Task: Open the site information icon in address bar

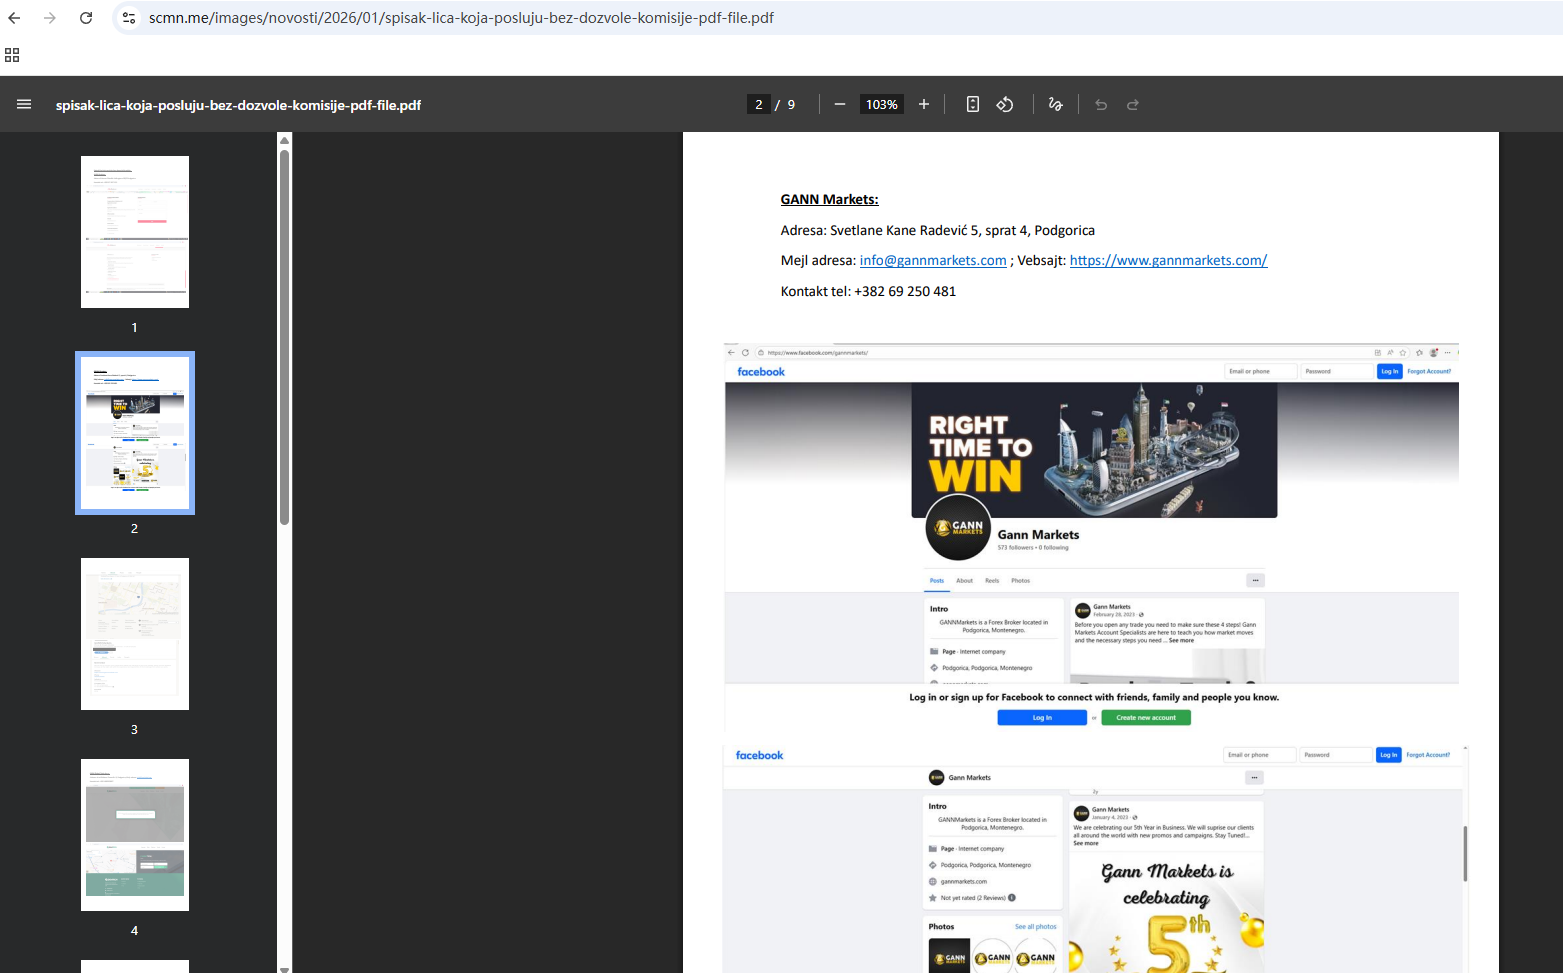Action: coord(129,18)
